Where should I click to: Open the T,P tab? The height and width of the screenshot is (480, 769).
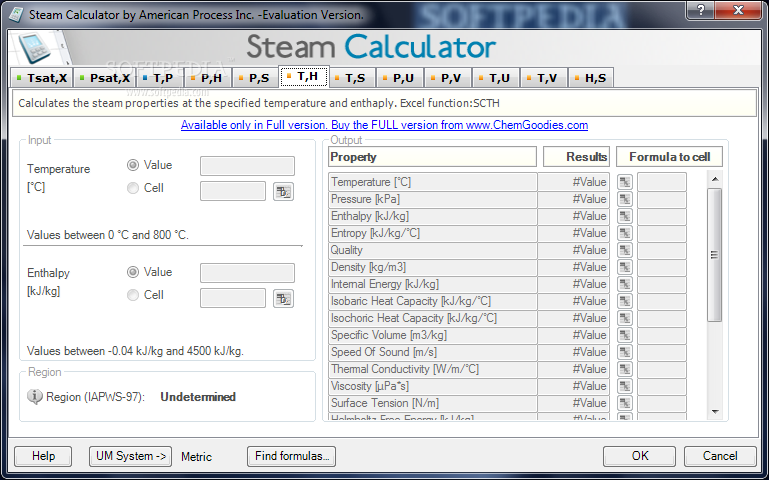[158, 78]
